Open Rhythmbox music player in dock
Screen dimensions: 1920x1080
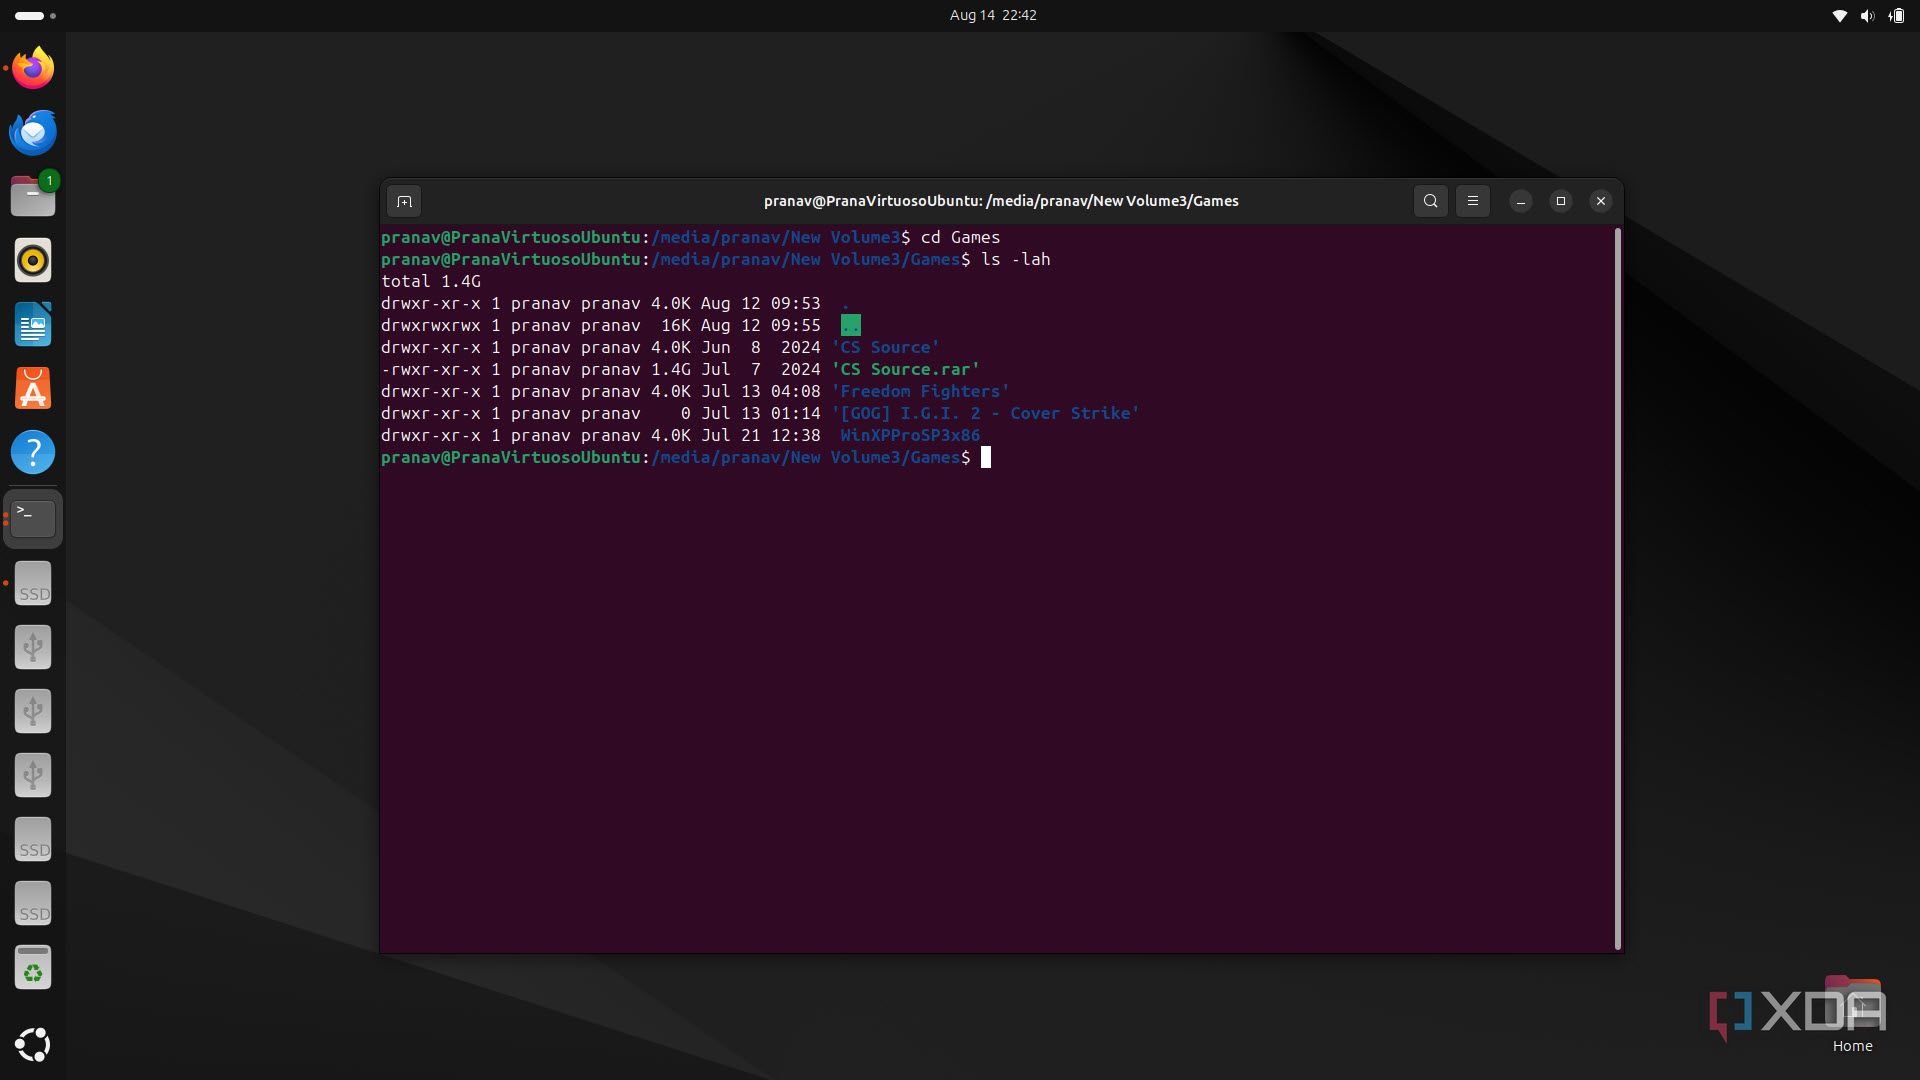[33, 260]
